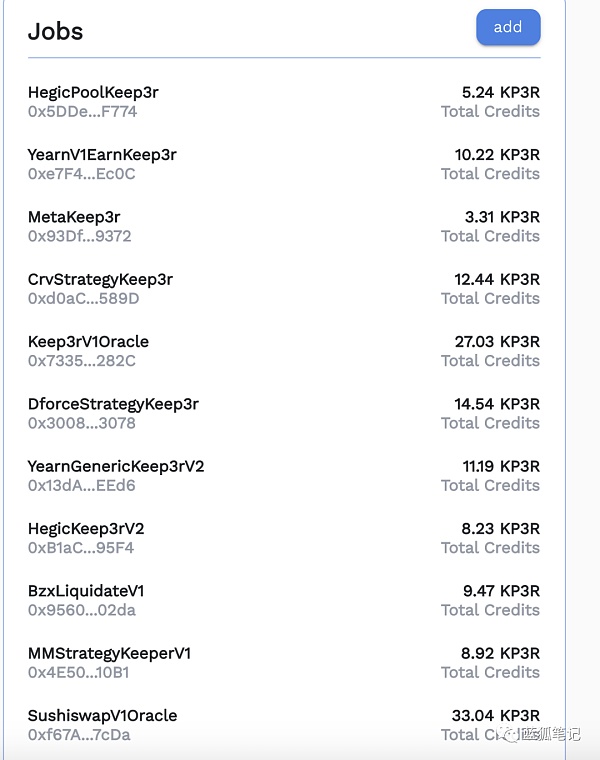Click the Jobs section heading

click(x=55, y=32)
